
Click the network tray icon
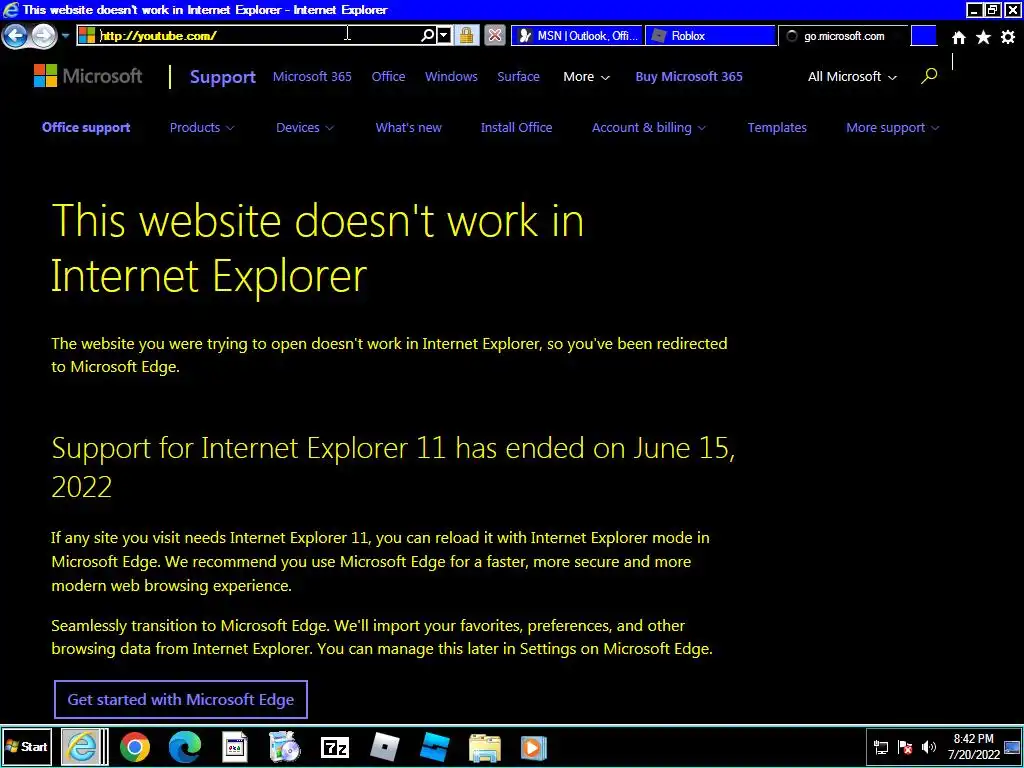click(881, 748)
